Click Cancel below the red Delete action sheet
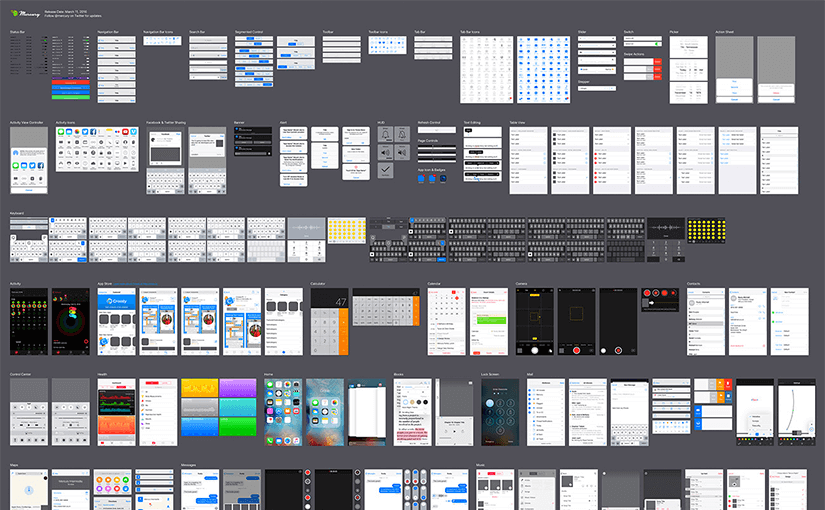825x510 pixels. click(x=776, y=99)
